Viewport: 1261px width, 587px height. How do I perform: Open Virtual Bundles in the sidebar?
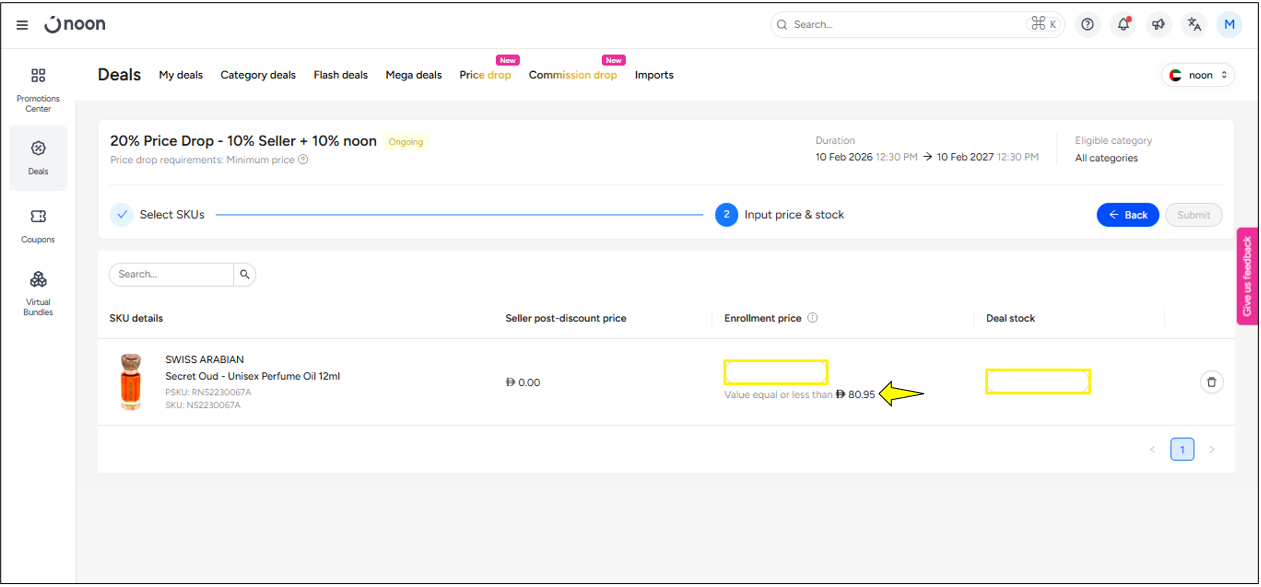click(x=38, y=292)
